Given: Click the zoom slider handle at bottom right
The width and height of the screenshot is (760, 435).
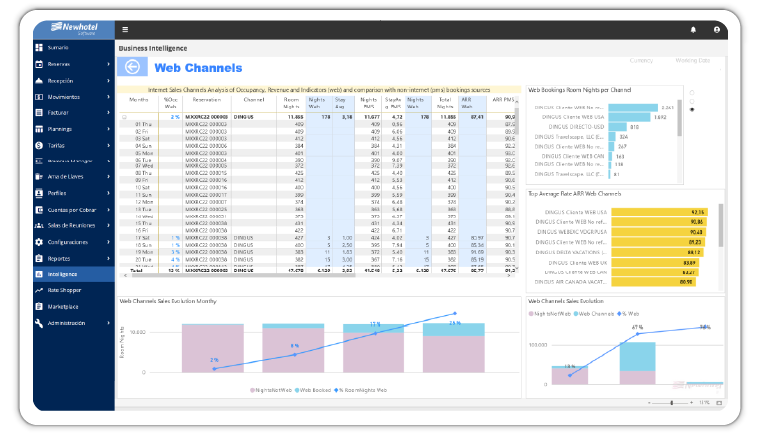Looking at the screenshot, I should tap(671, 403).
